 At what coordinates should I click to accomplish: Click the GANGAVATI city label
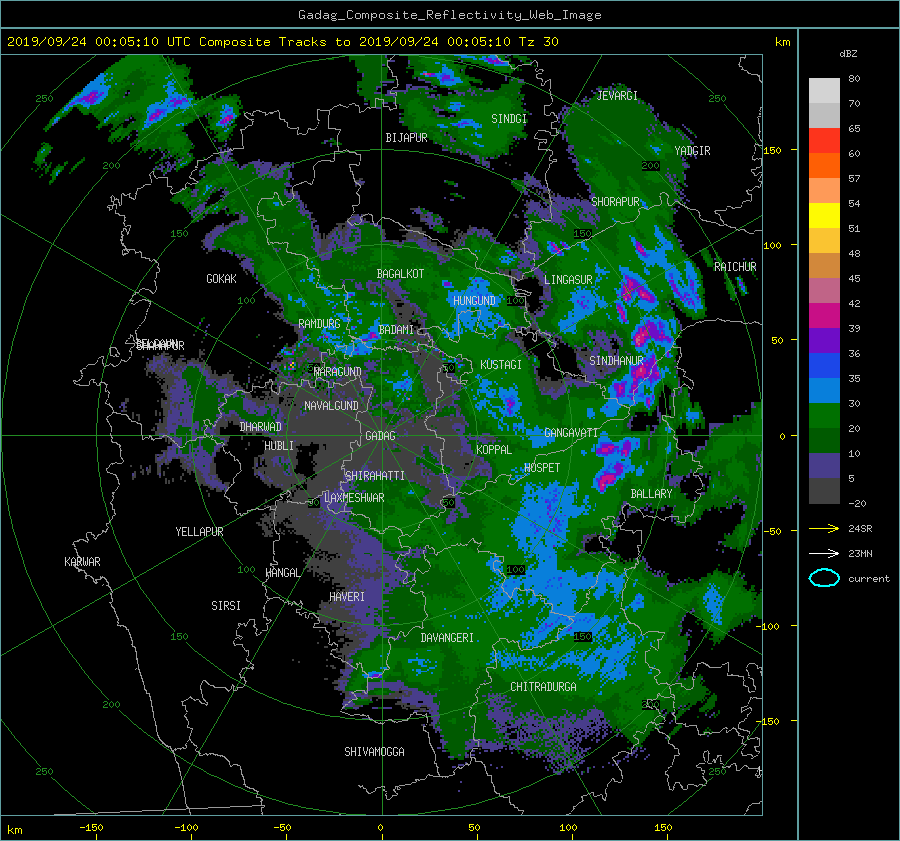[571, 433]
